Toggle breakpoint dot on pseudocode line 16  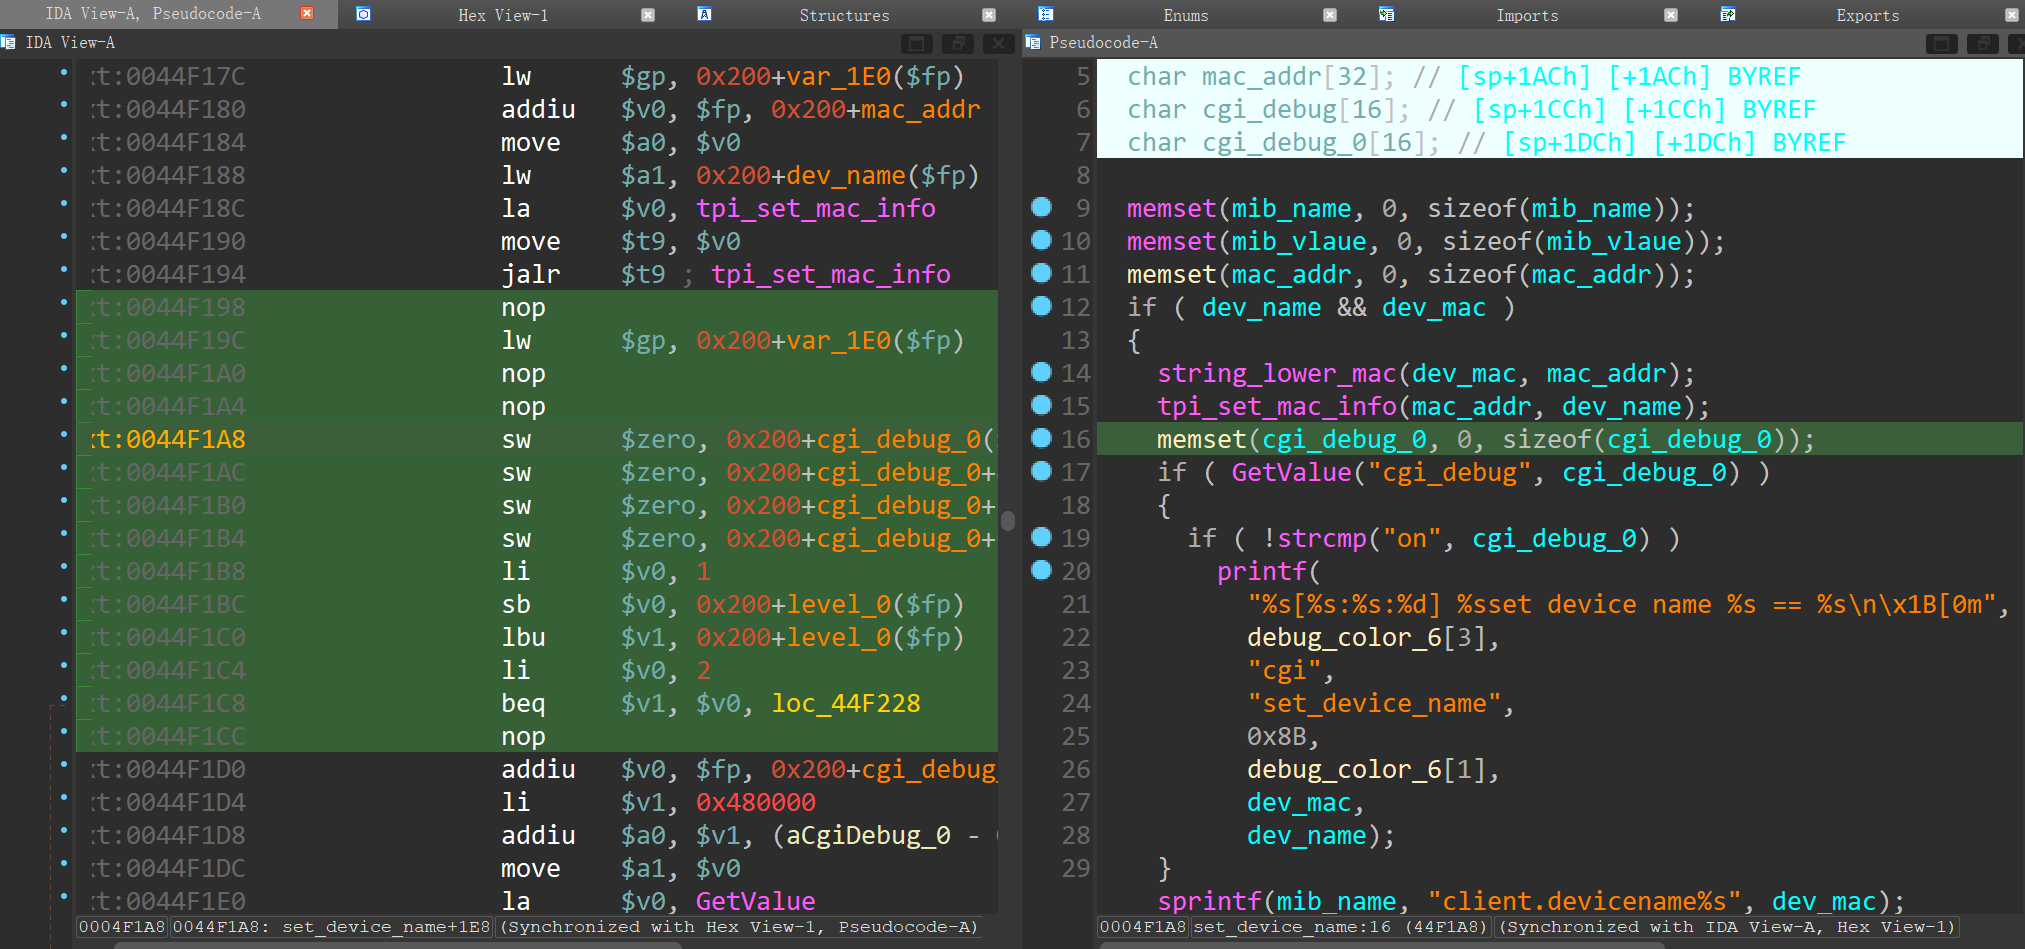click(x=1041, y=438)
